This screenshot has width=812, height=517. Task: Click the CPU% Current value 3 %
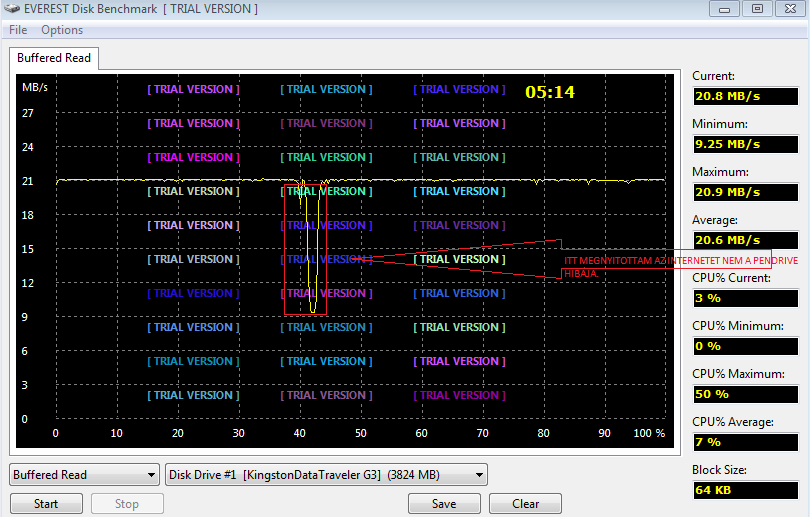[746, 298]
